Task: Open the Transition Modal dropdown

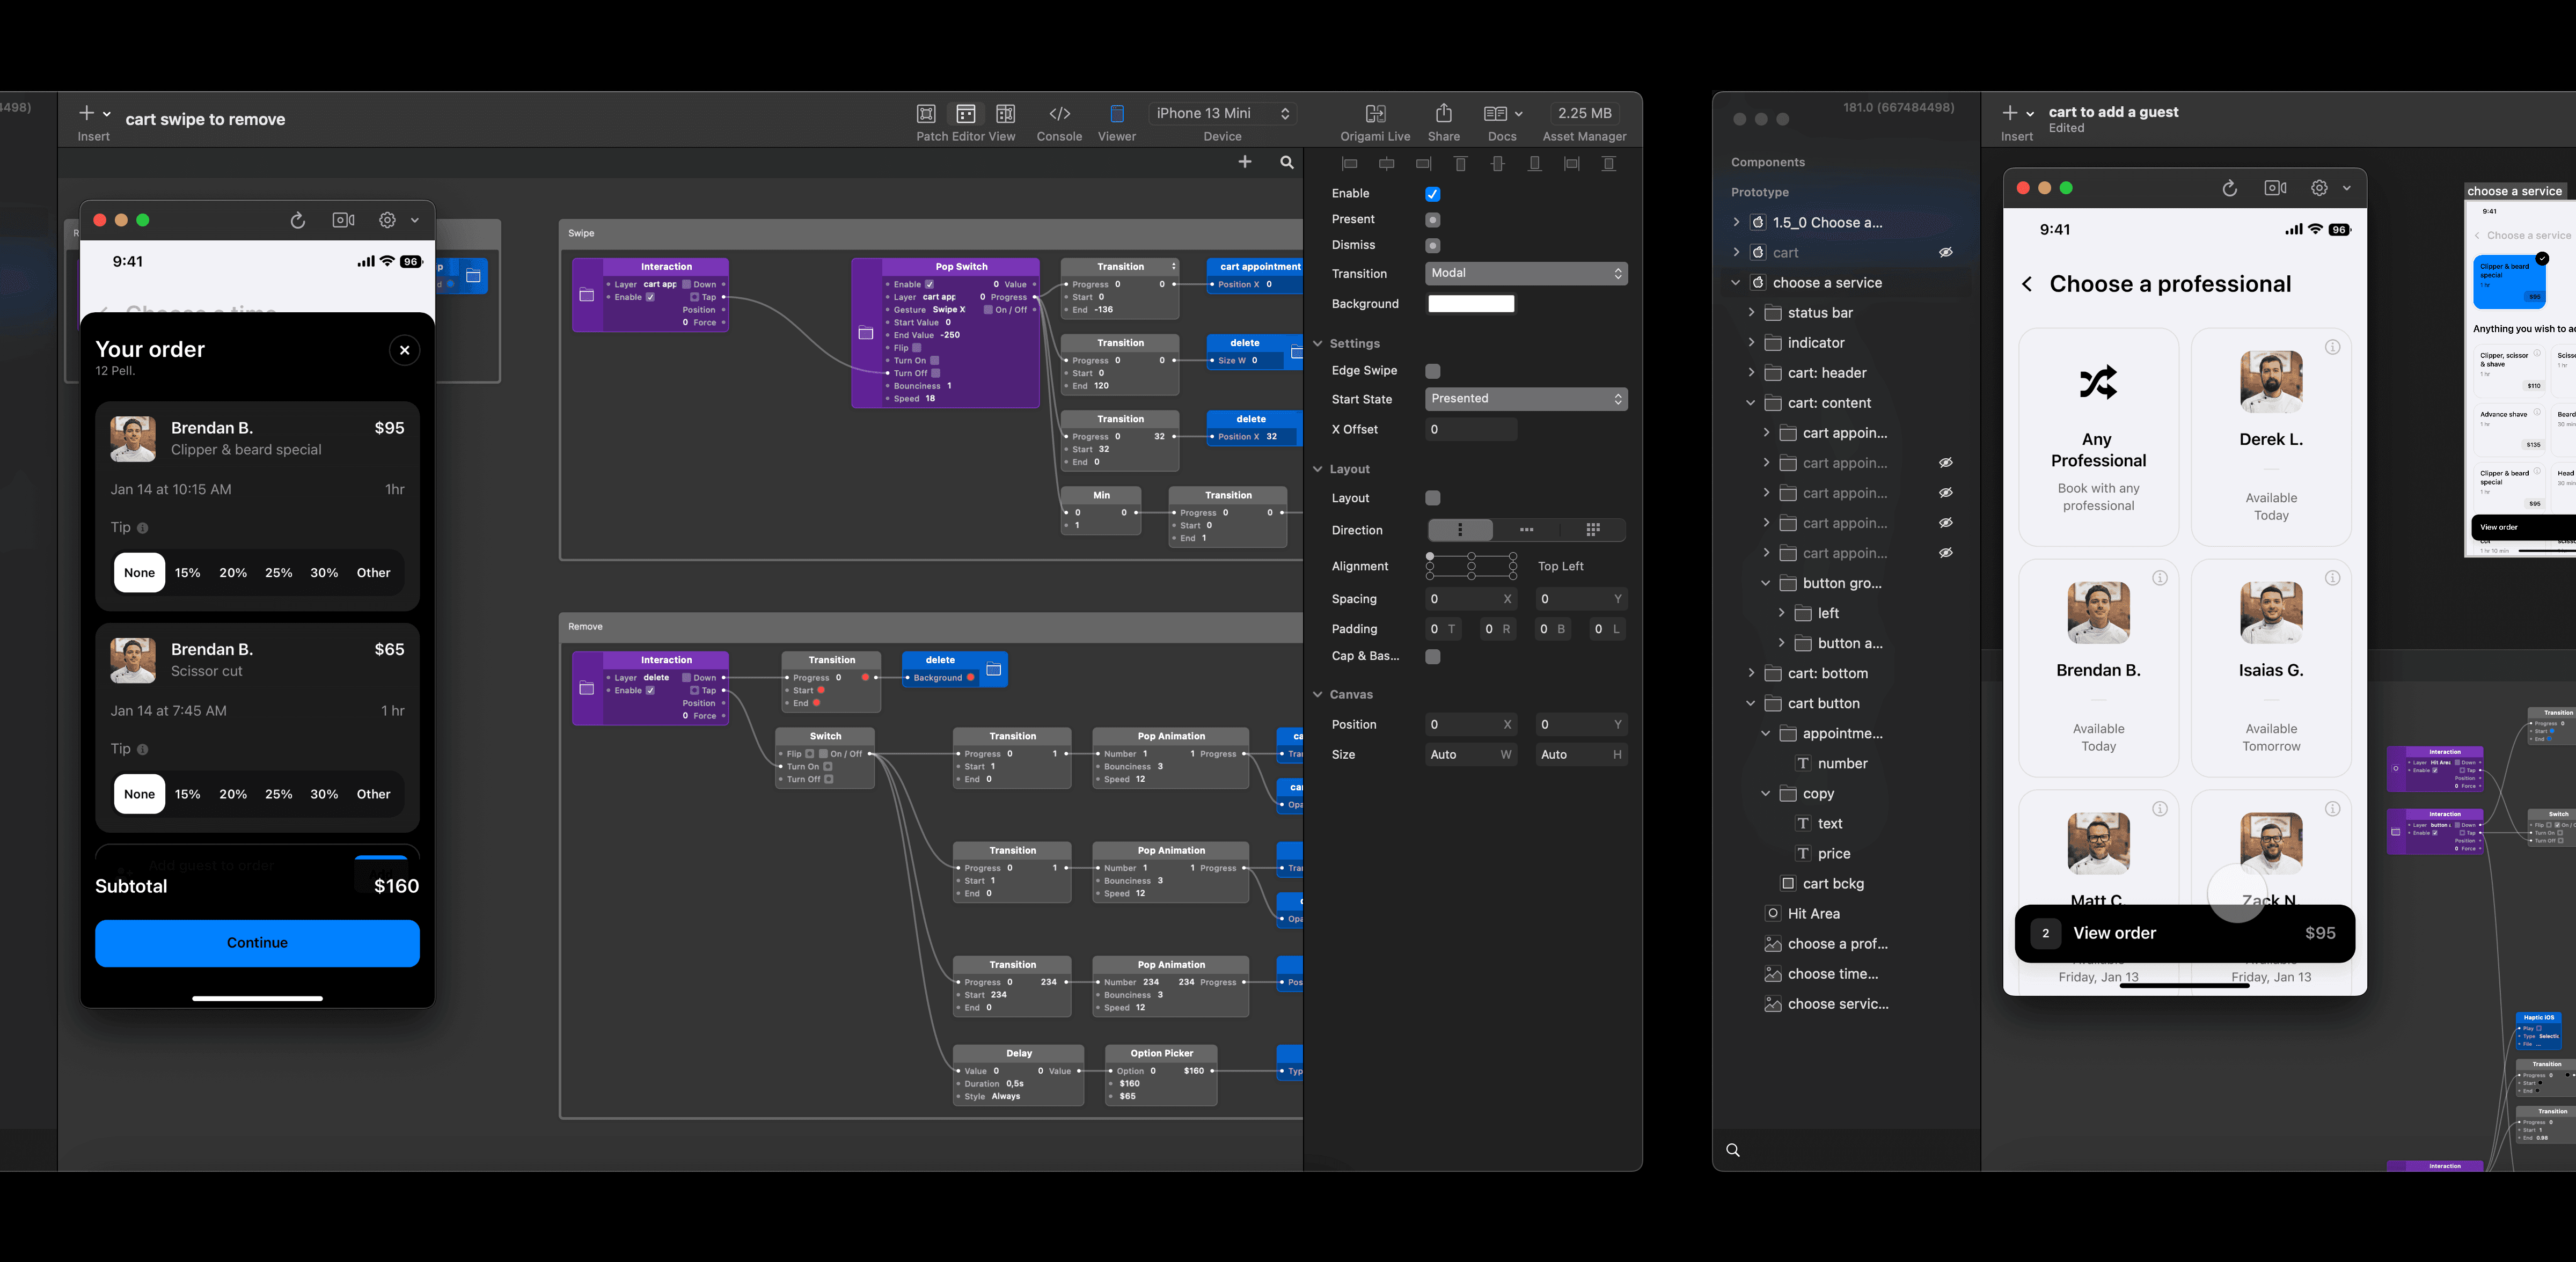Action: (1525, 273)
